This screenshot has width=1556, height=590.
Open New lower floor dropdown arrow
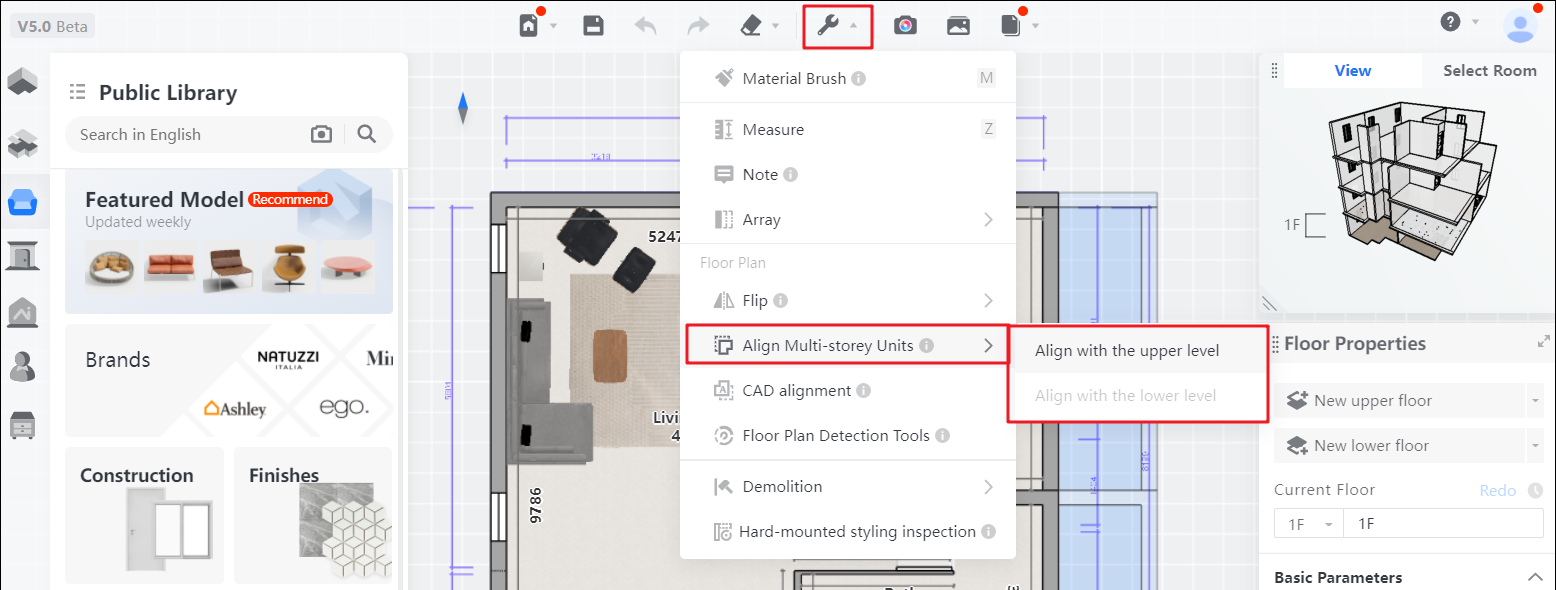(x=1534, y=446)
